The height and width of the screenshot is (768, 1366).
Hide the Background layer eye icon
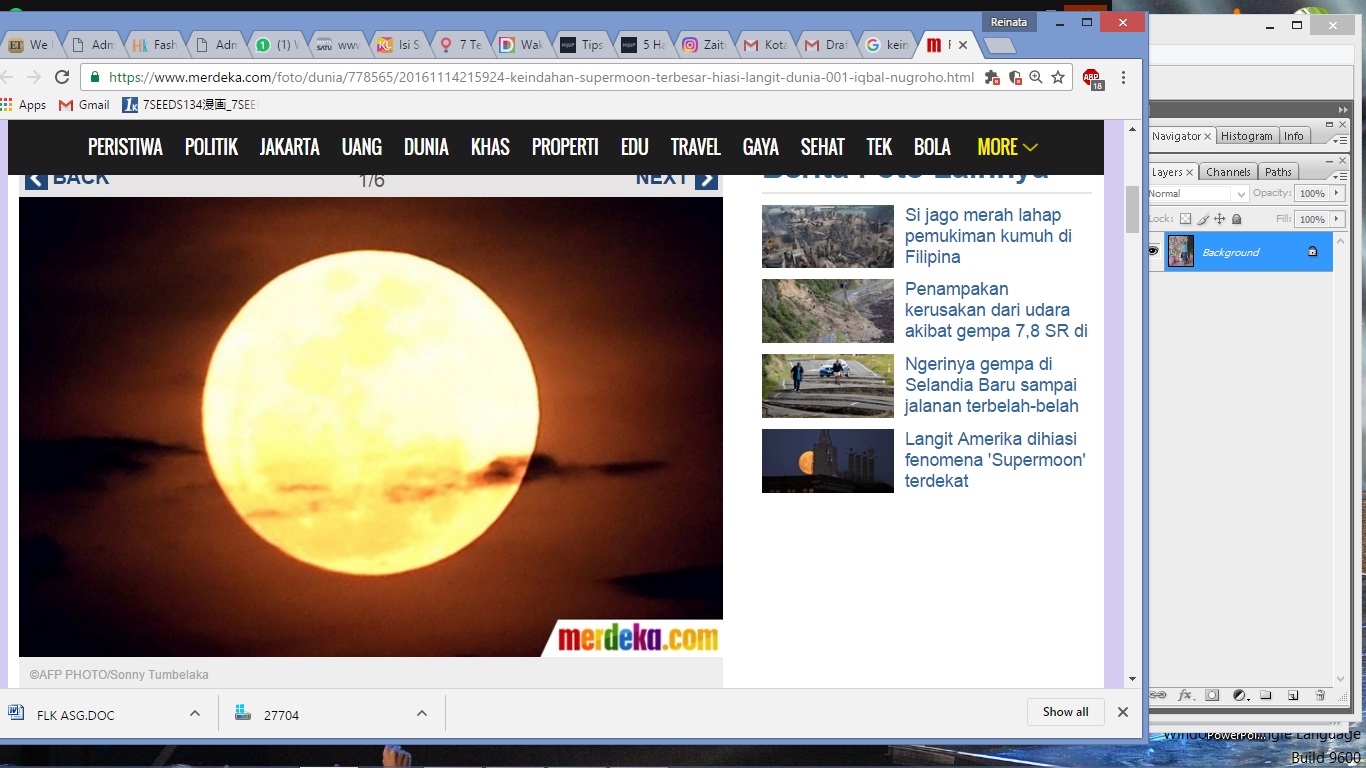[x=1153, y=251]
